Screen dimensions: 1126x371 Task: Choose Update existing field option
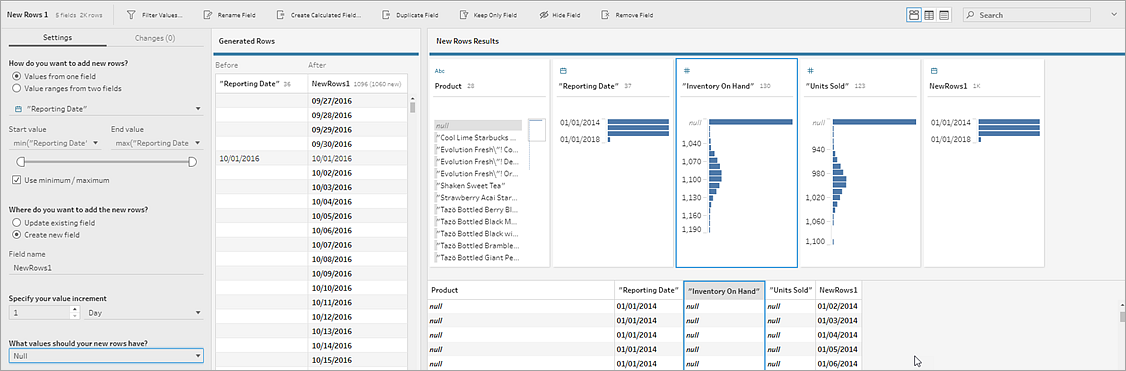(17, 222)
